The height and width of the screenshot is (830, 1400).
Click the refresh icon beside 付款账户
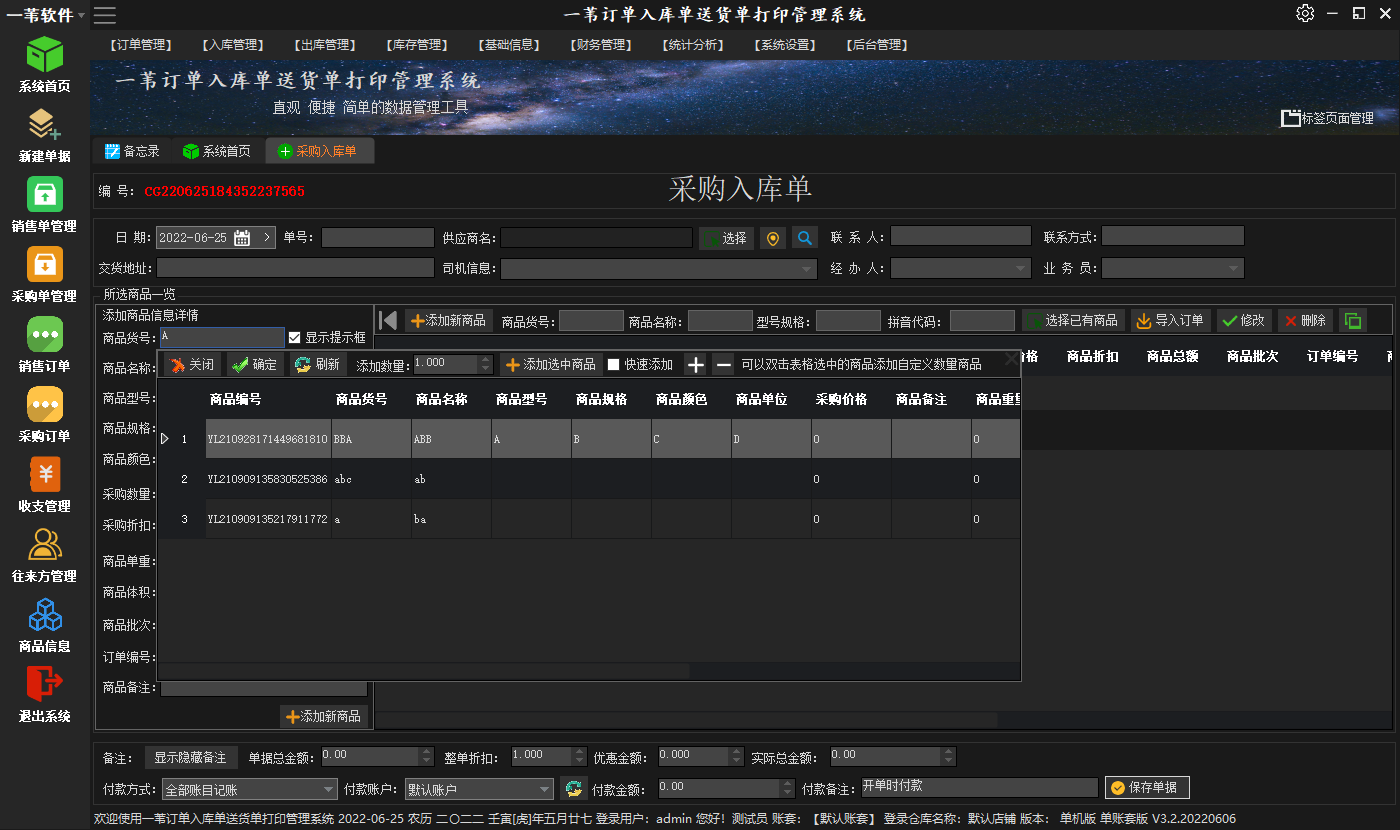(573, 789)
